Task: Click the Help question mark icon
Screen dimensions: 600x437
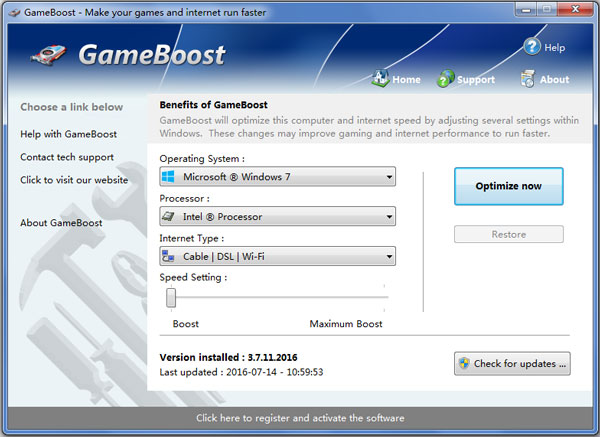Action: coord(532,47)
